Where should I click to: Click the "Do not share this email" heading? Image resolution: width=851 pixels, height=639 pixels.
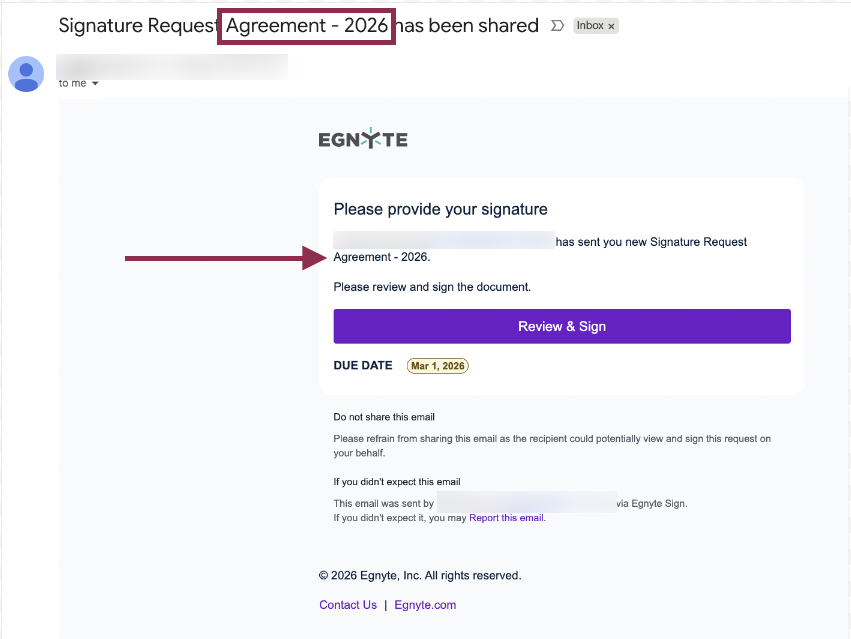point(384,417)
